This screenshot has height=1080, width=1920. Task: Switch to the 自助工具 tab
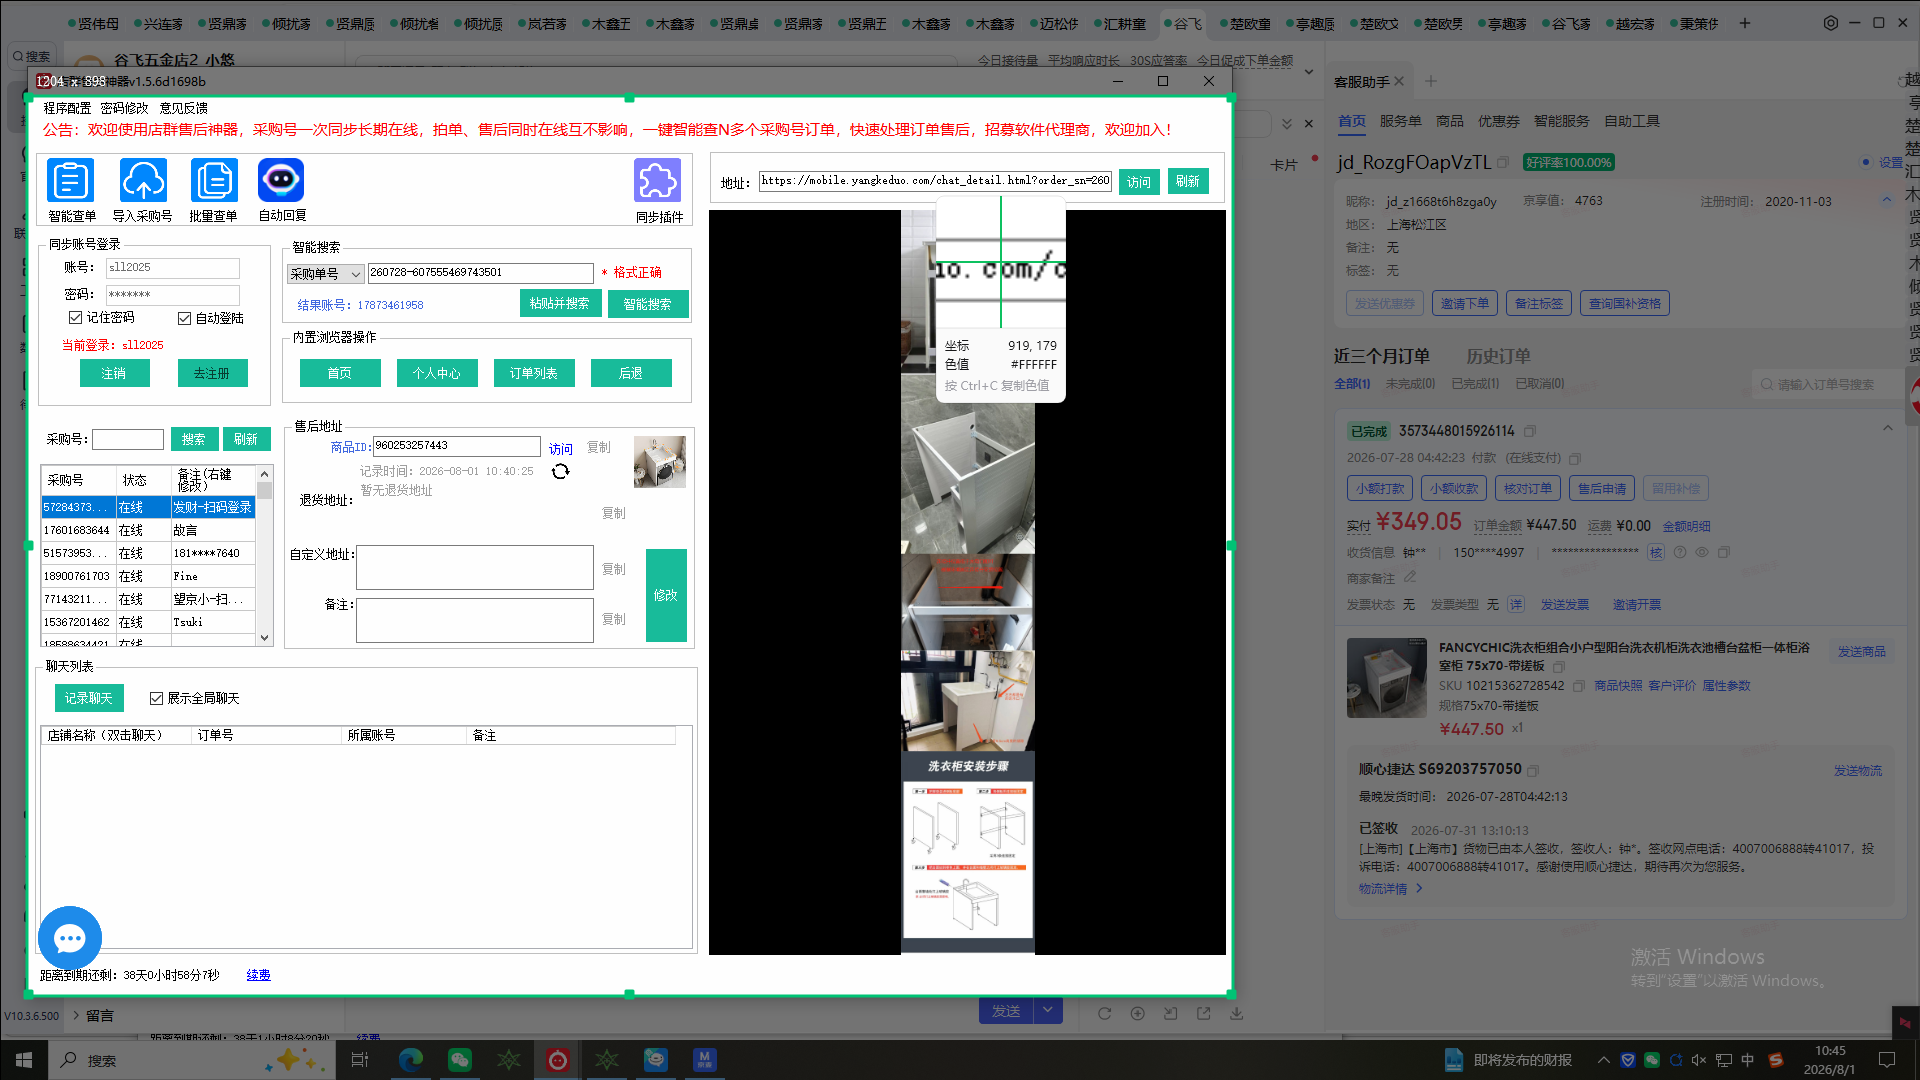[x=1632, y=121]
